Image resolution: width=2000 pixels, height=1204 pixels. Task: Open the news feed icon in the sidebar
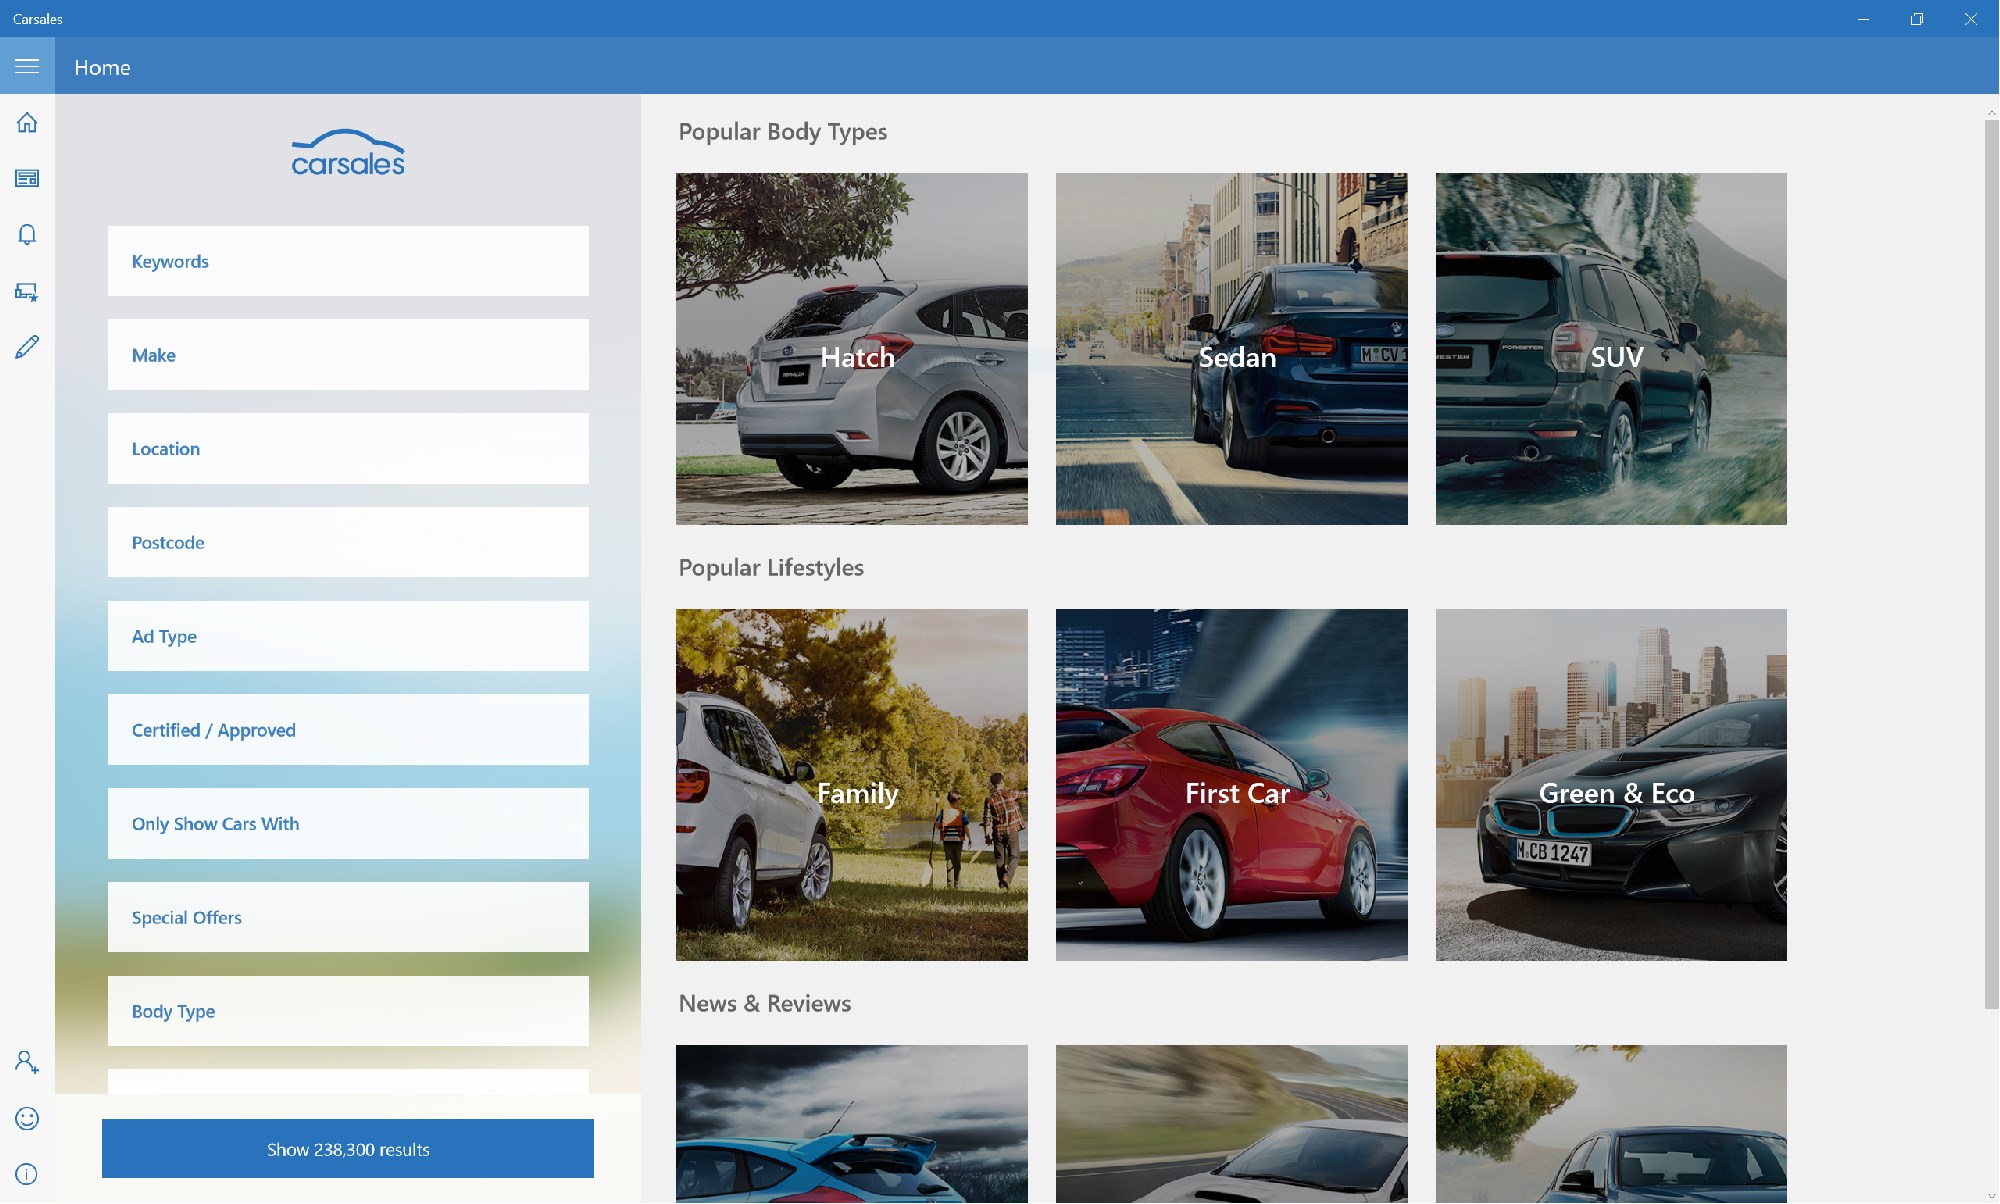click(x=27, y=178)
